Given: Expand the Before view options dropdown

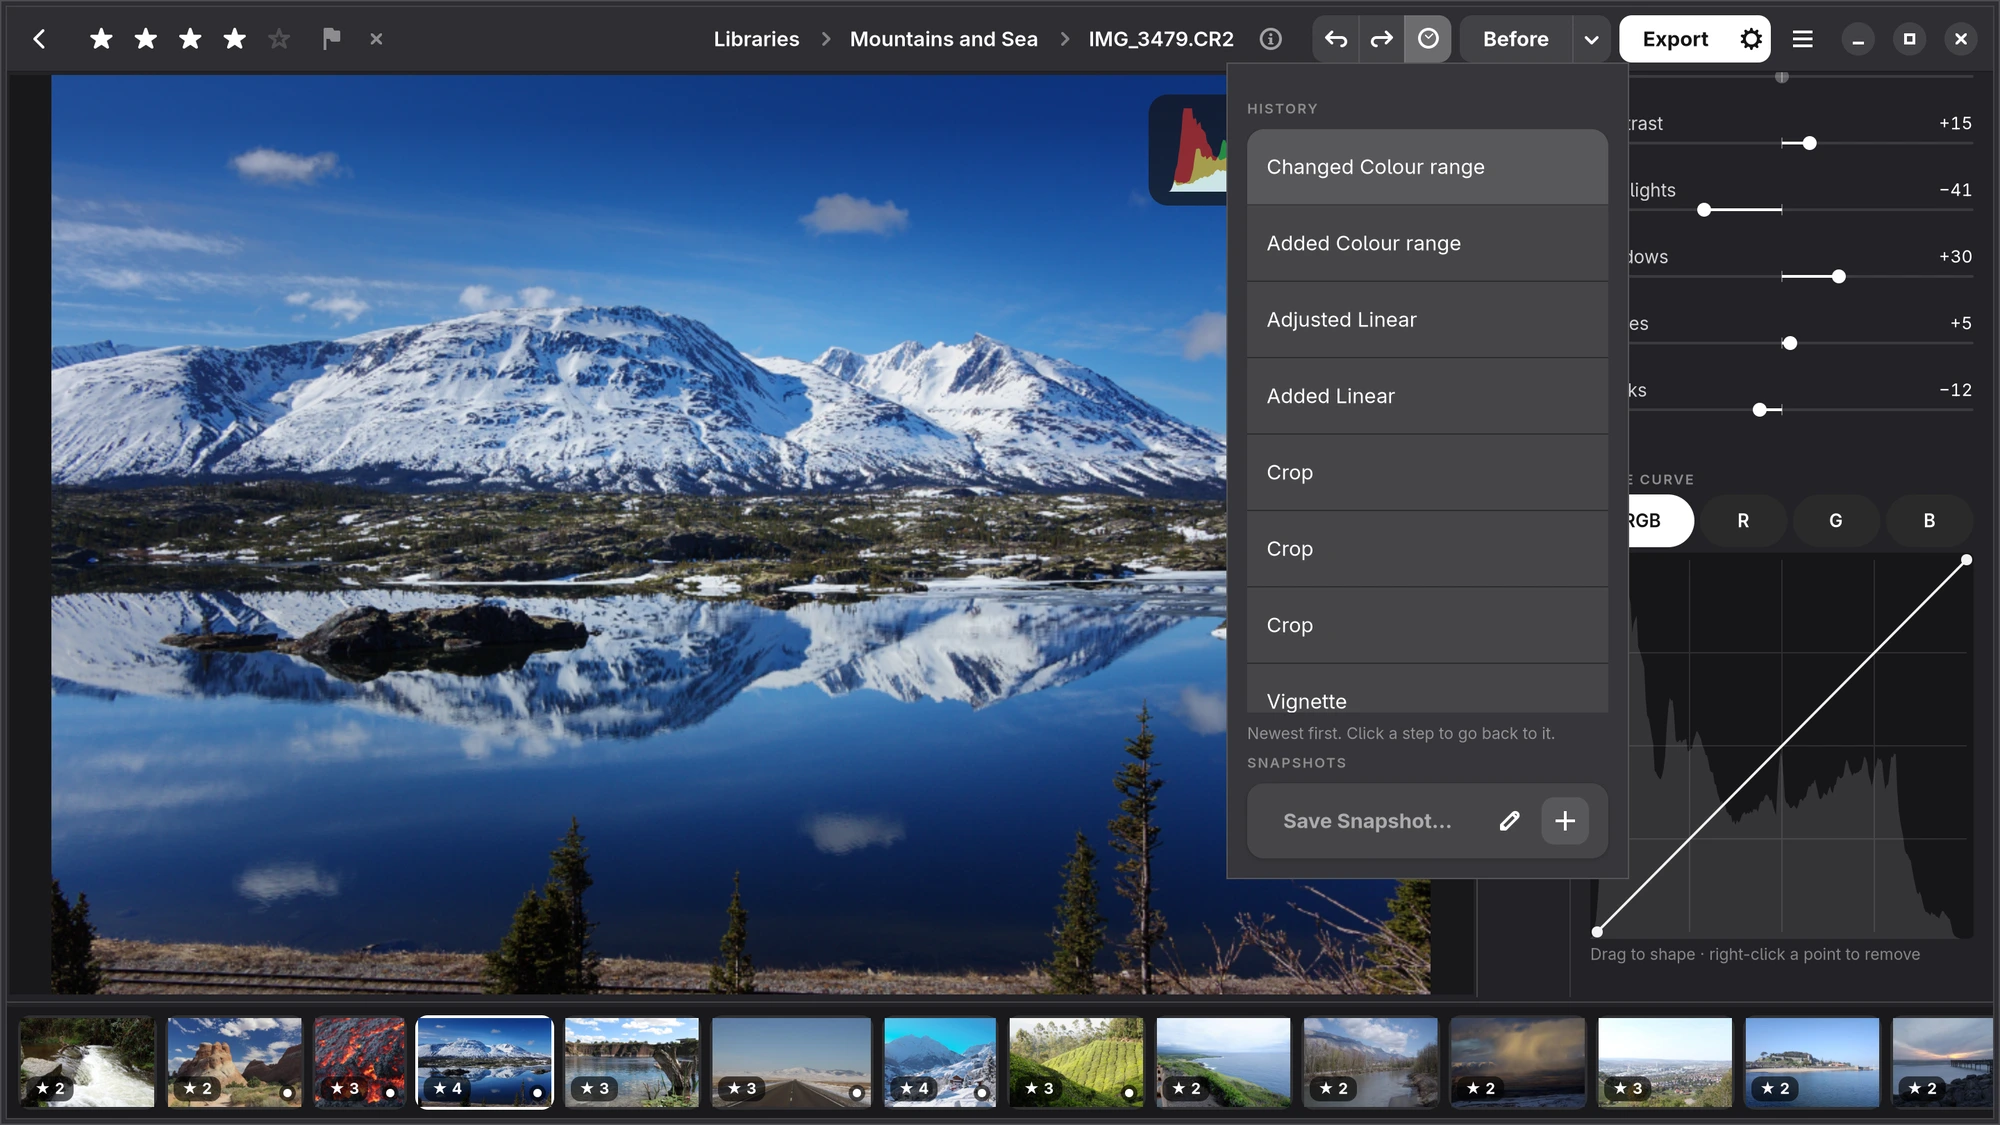Looking at the screenshot, I should [x=1591, y=39].
